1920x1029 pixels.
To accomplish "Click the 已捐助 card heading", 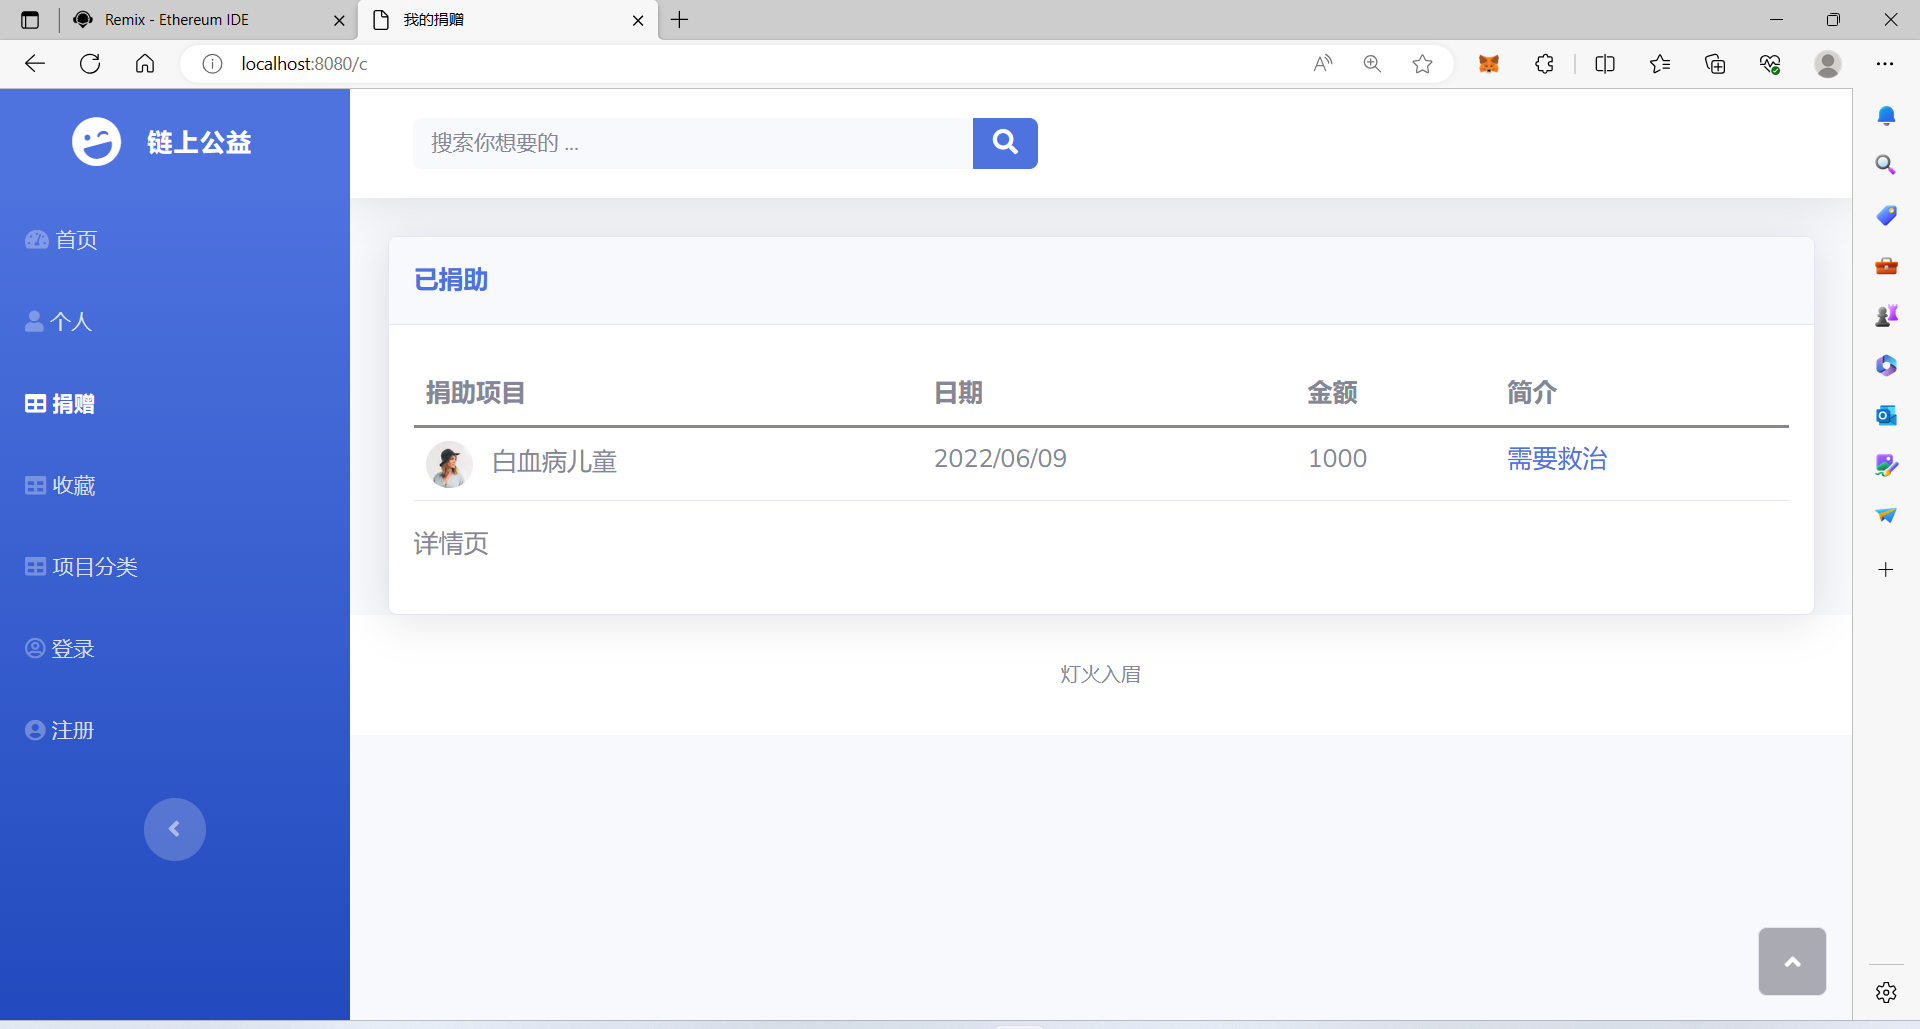I will tap(451, 280).
